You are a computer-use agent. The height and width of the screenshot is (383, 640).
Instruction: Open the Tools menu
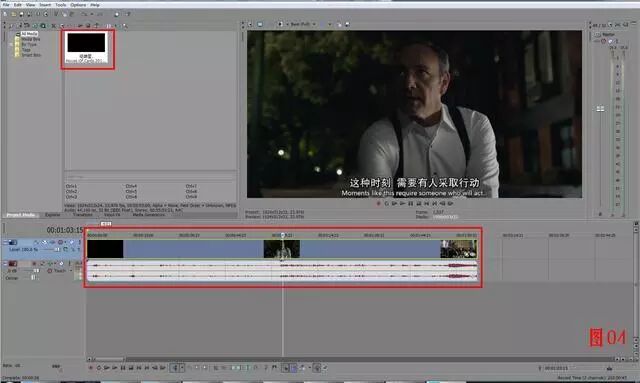(x=61, y=5)
